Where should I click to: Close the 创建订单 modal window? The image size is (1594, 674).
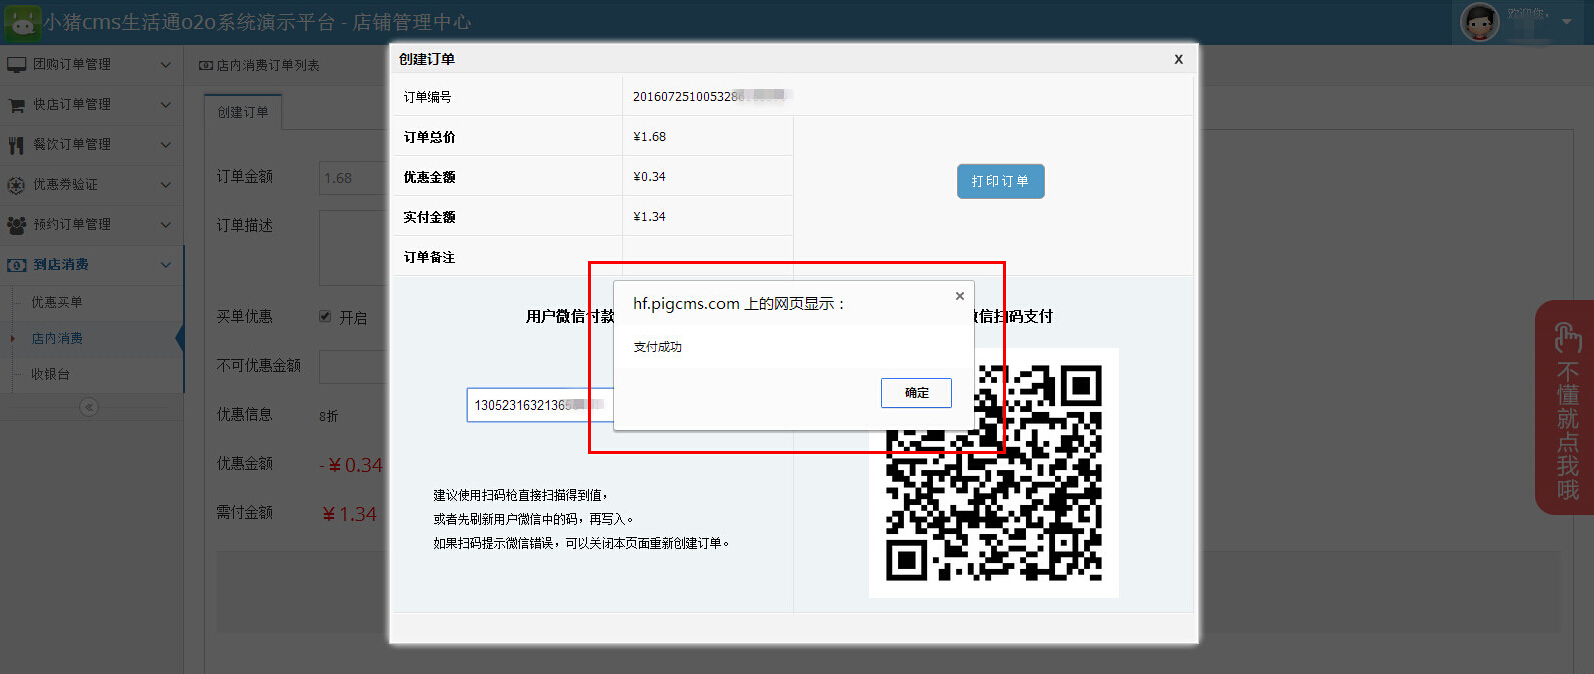1179,59
